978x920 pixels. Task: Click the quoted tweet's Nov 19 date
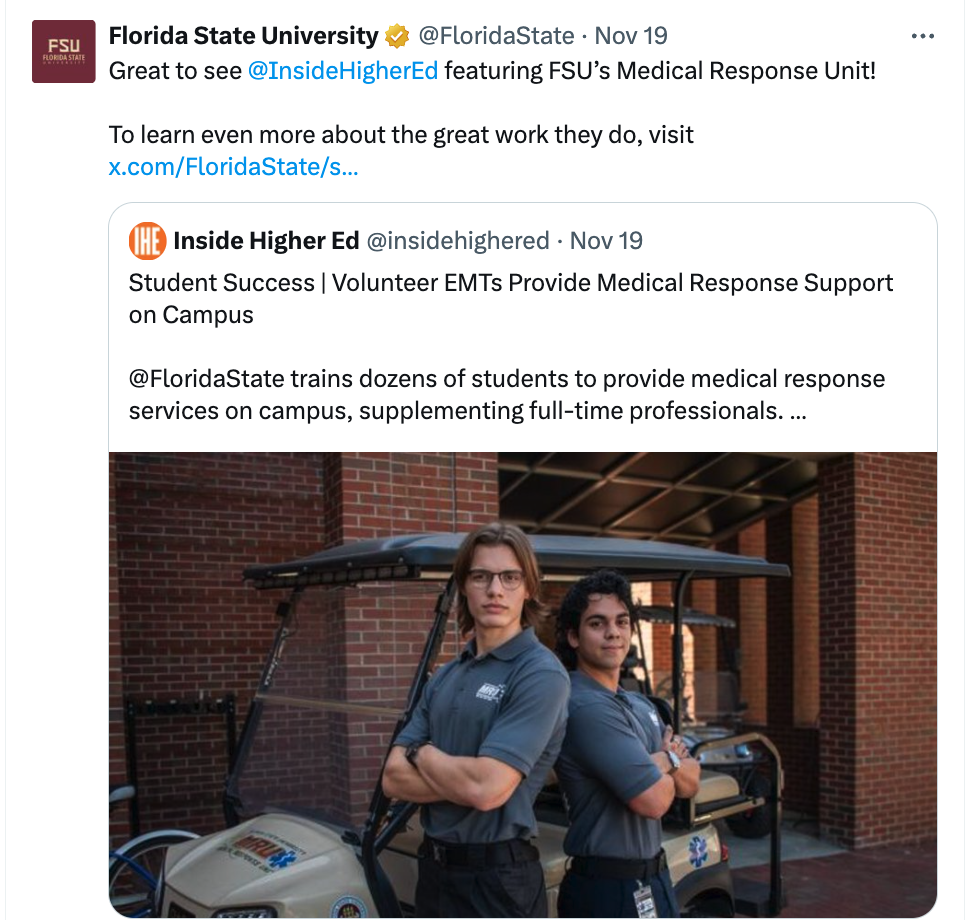coord(607,241)
